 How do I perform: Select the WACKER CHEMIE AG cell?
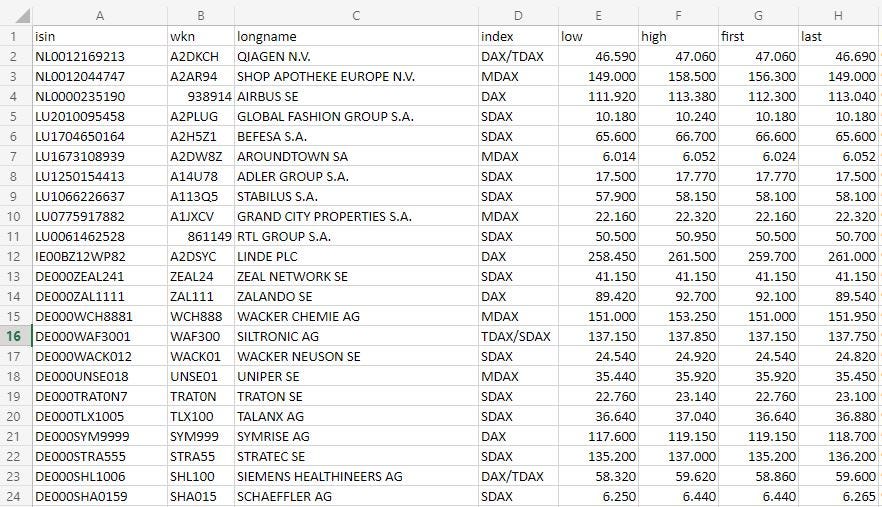356,316
